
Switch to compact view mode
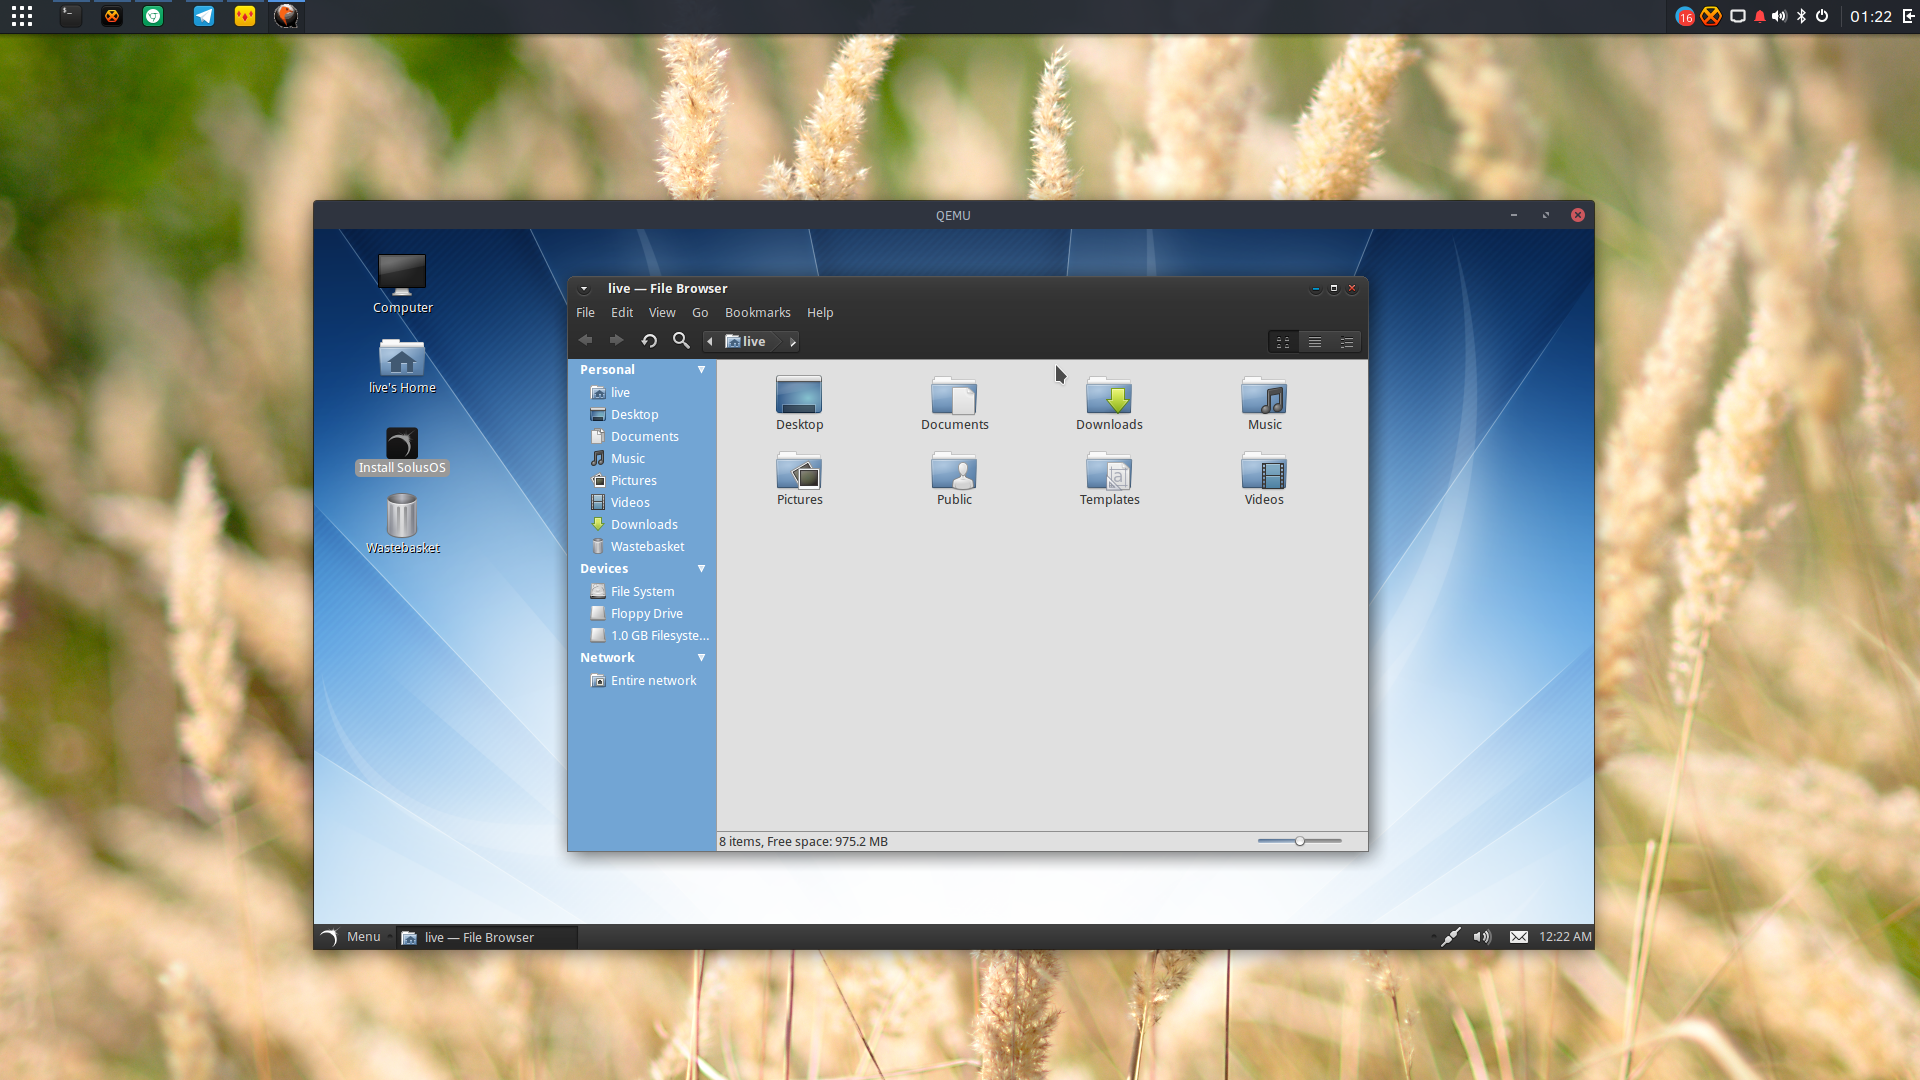tap(1347, 342)
